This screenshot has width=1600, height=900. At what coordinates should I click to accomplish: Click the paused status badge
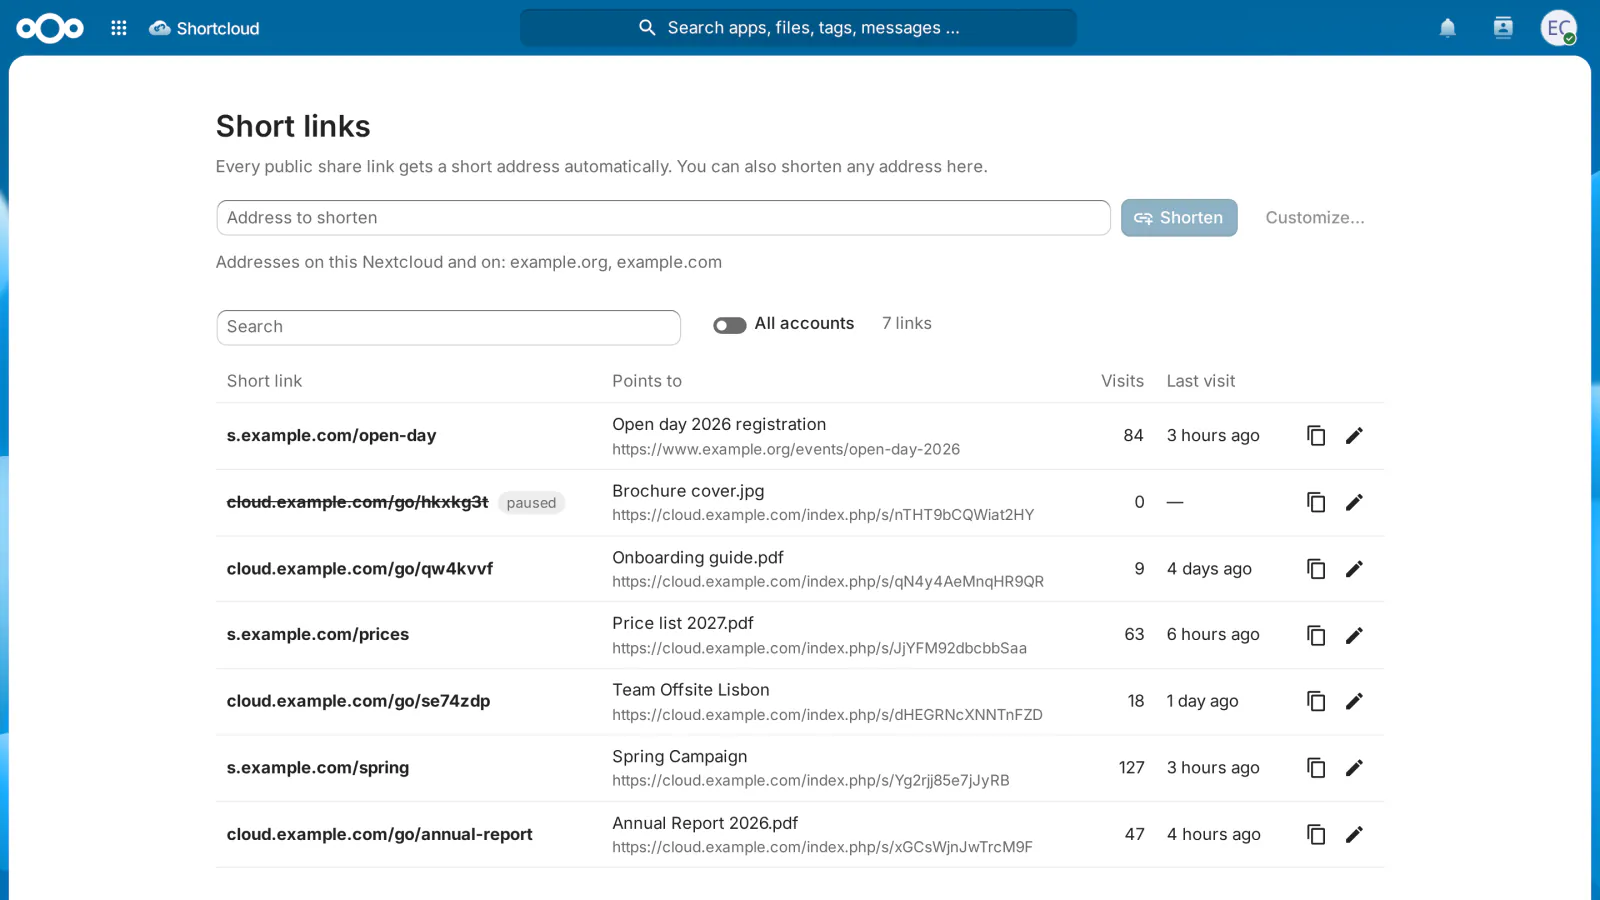point(531,503)
